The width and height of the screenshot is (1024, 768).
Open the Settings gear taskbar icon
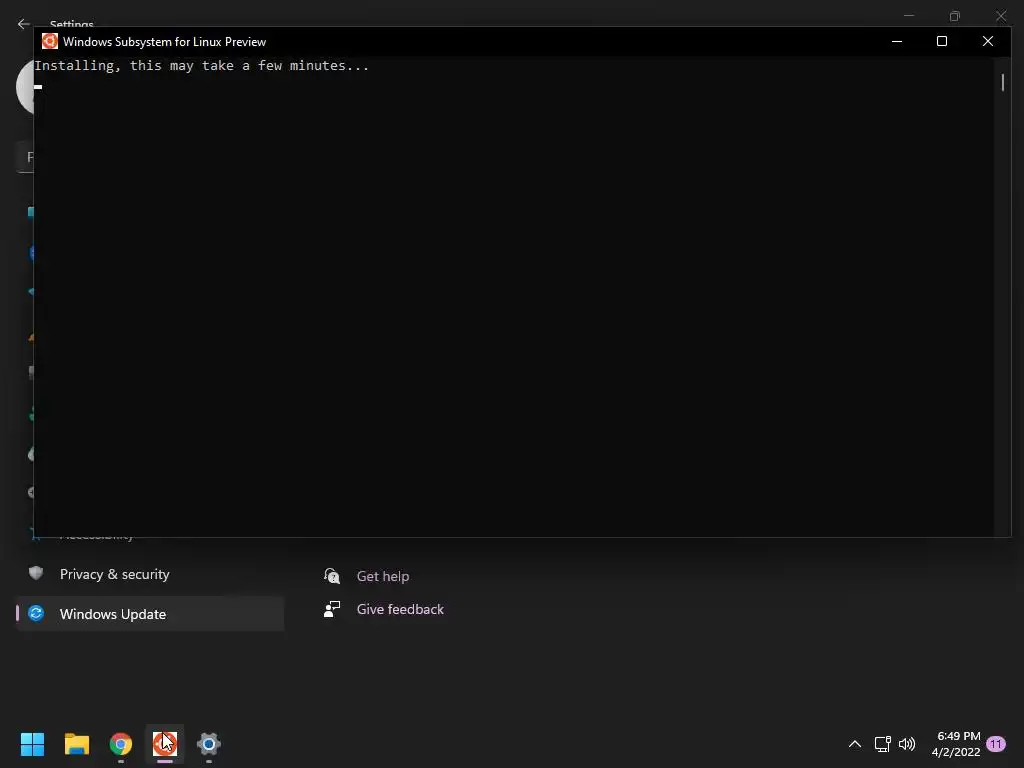pyautogui.click(x=209, y=744)
